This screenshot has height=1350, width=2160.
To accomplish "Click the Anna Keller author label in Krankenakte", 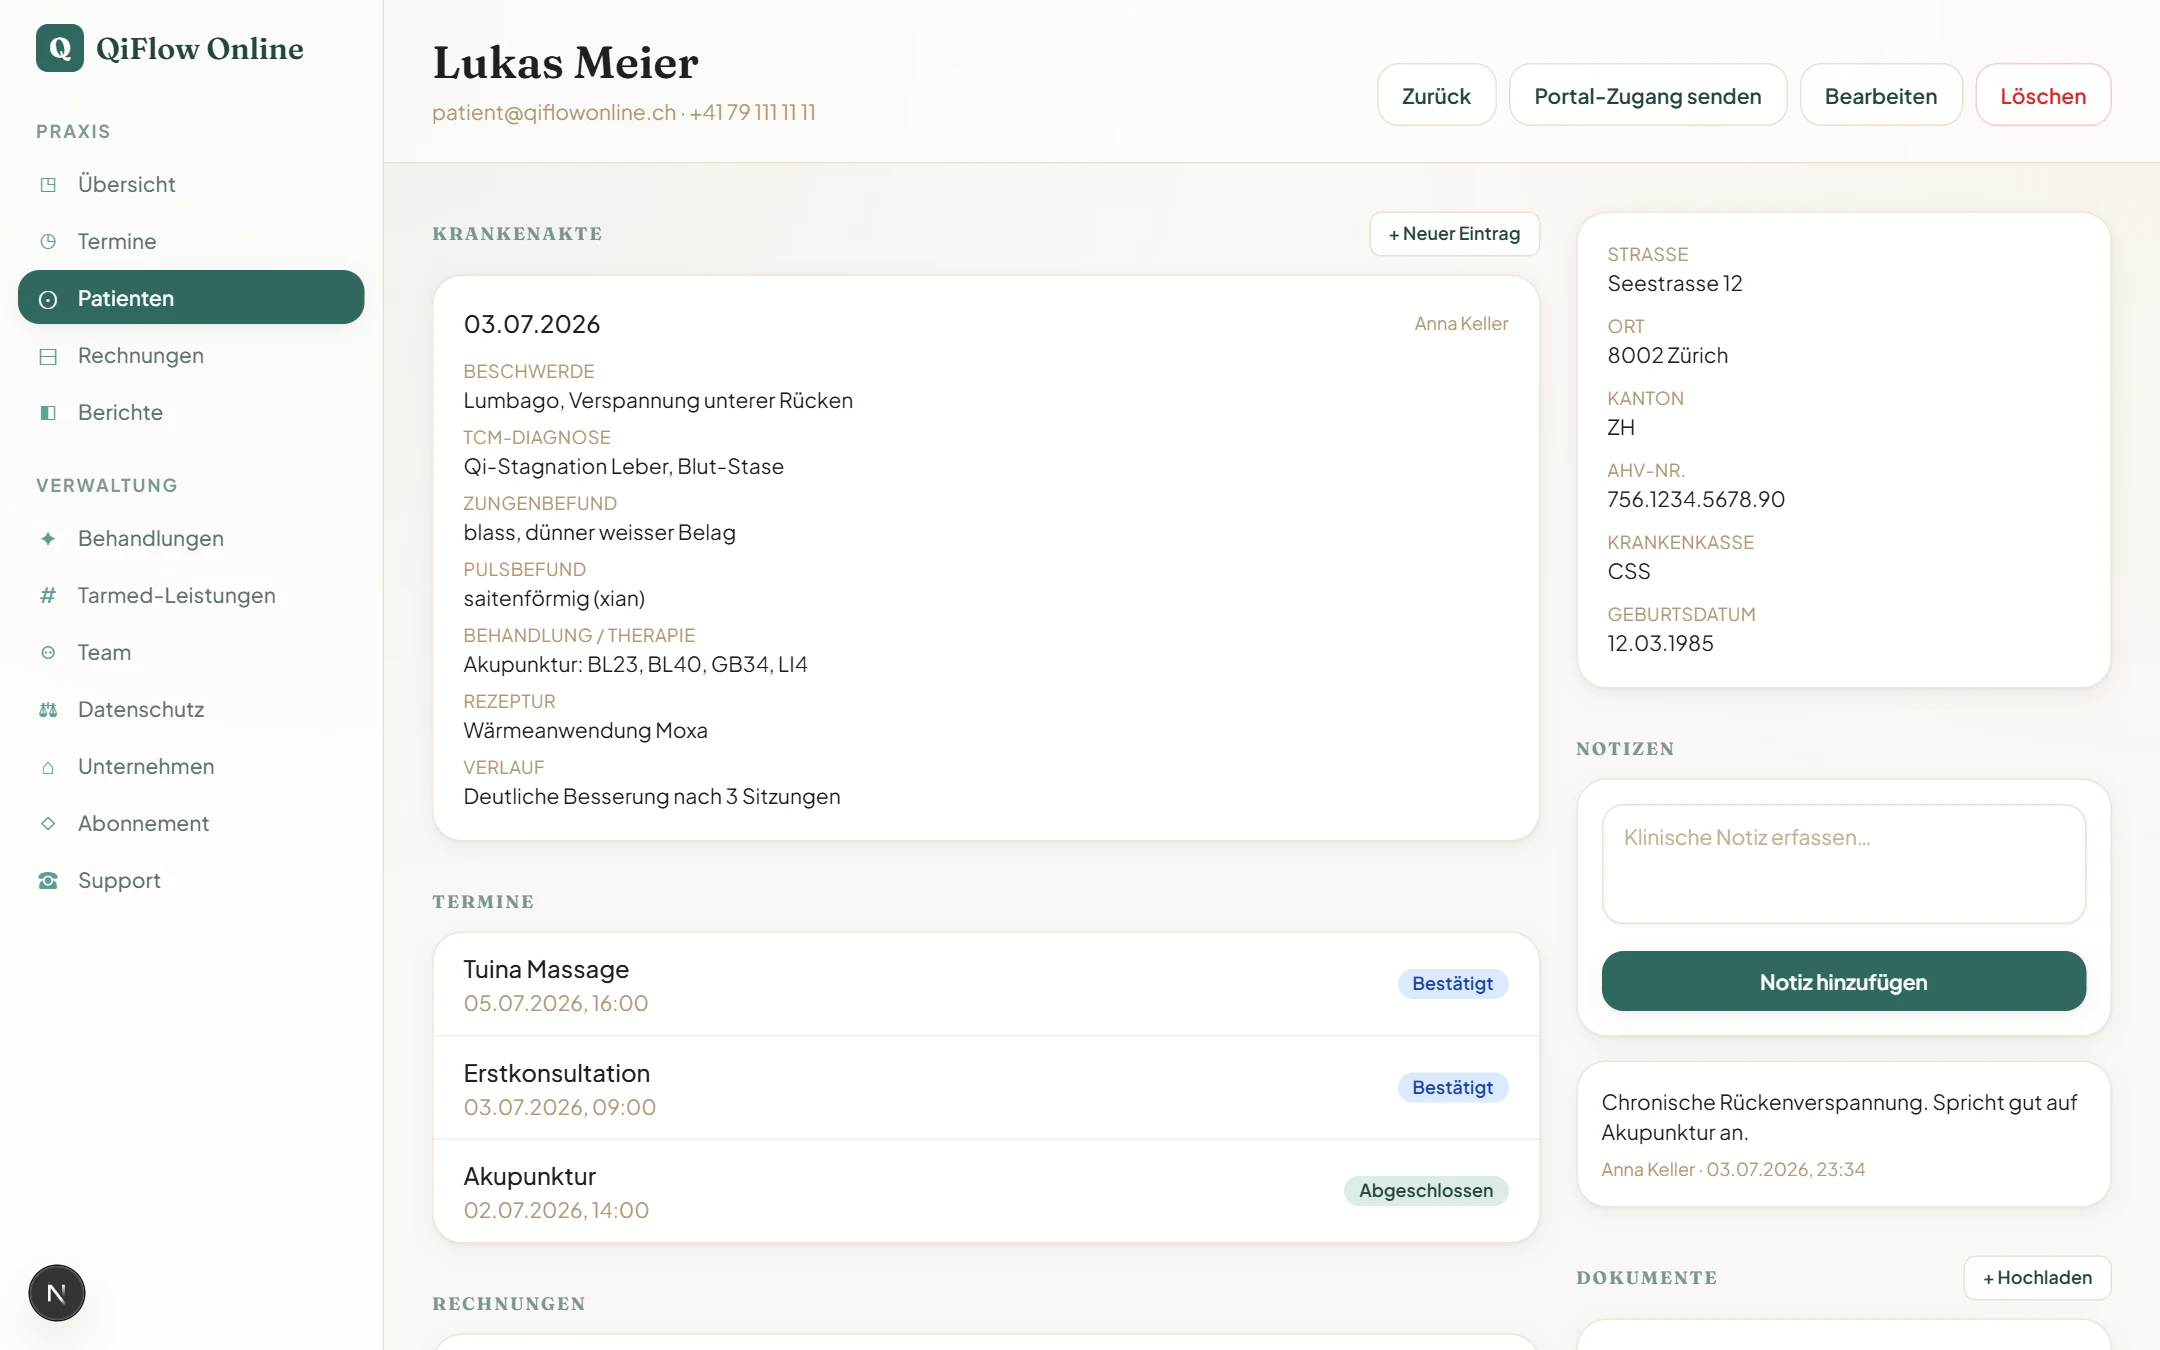I will coord(1461,324).
